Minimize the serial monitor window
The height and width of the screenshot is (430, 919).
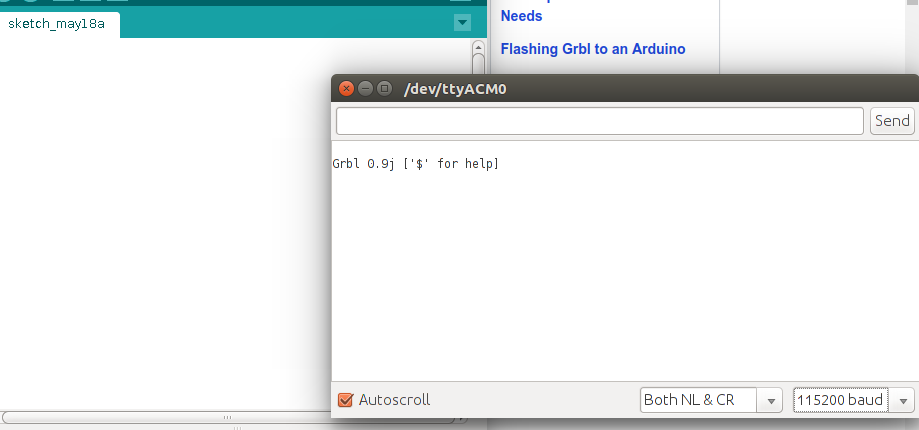point(365,88)
